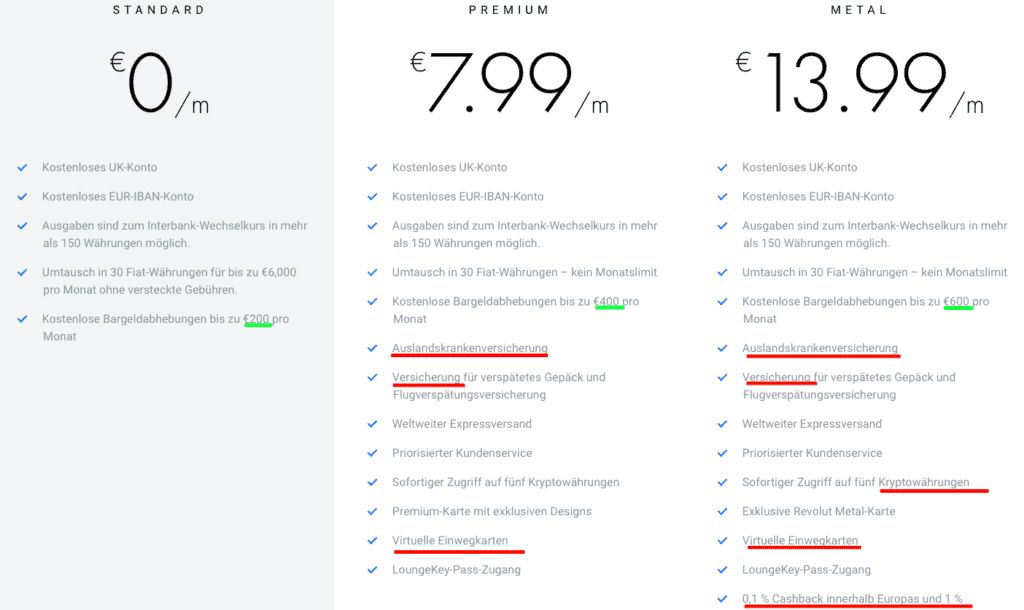1024x610 pixels.
Task: Open Virtuelle Einwegkarten in the Metal column
Action: click(x=800, y=541)
